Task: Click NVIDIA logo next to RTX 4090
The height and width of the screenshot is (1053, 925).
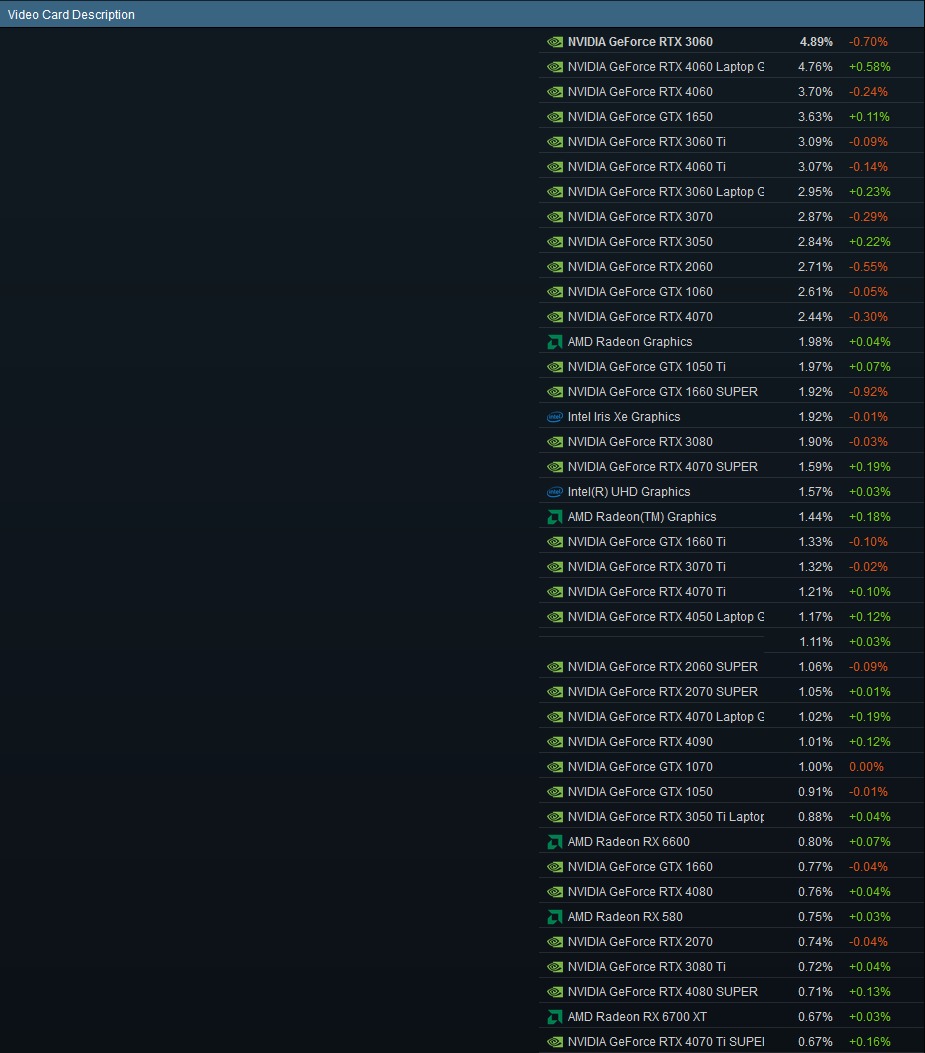Action: pyautogui.click(x=555, y=741)
